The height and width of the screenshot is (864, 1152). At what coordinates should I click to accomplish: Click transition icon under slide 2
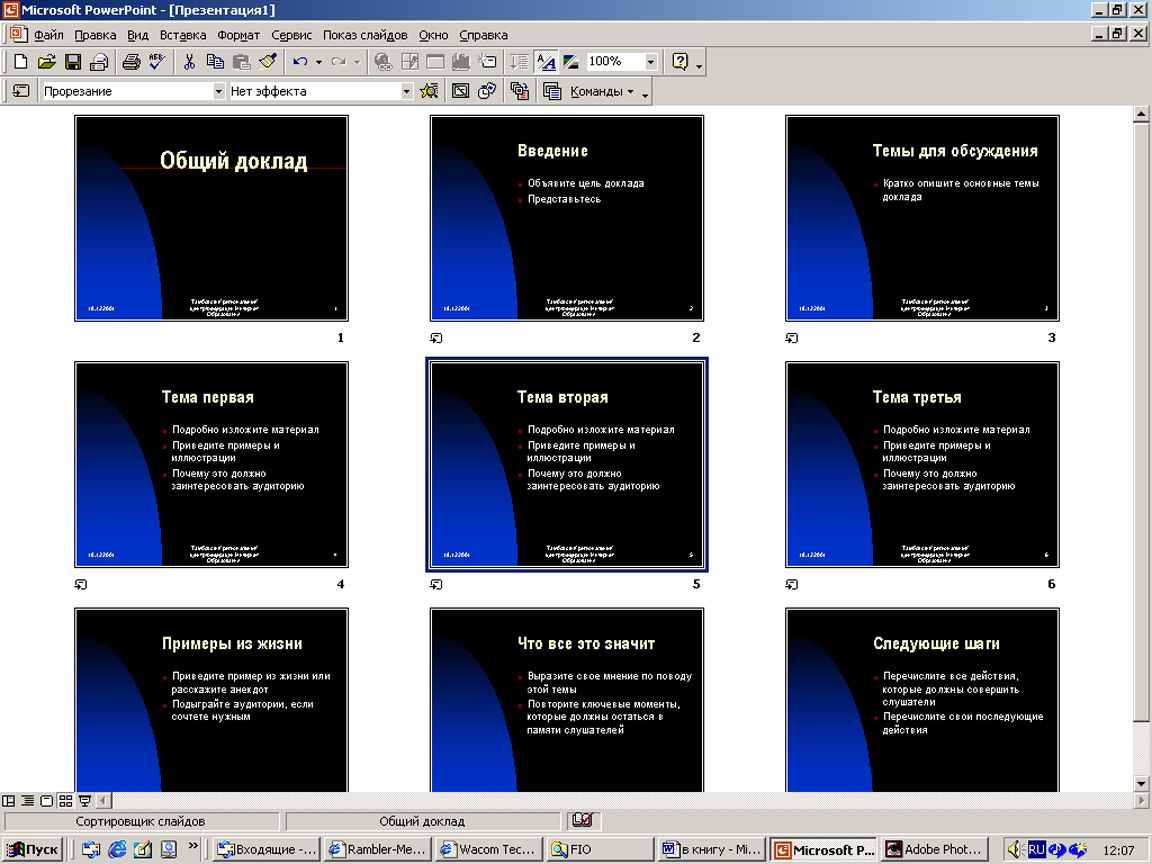coord(436,338)
